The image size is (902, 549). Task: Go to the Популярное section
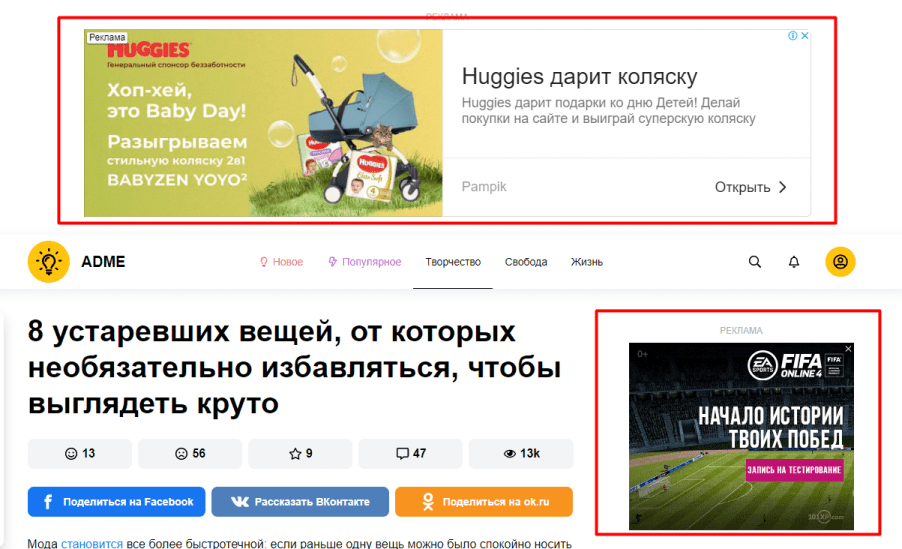365,262
